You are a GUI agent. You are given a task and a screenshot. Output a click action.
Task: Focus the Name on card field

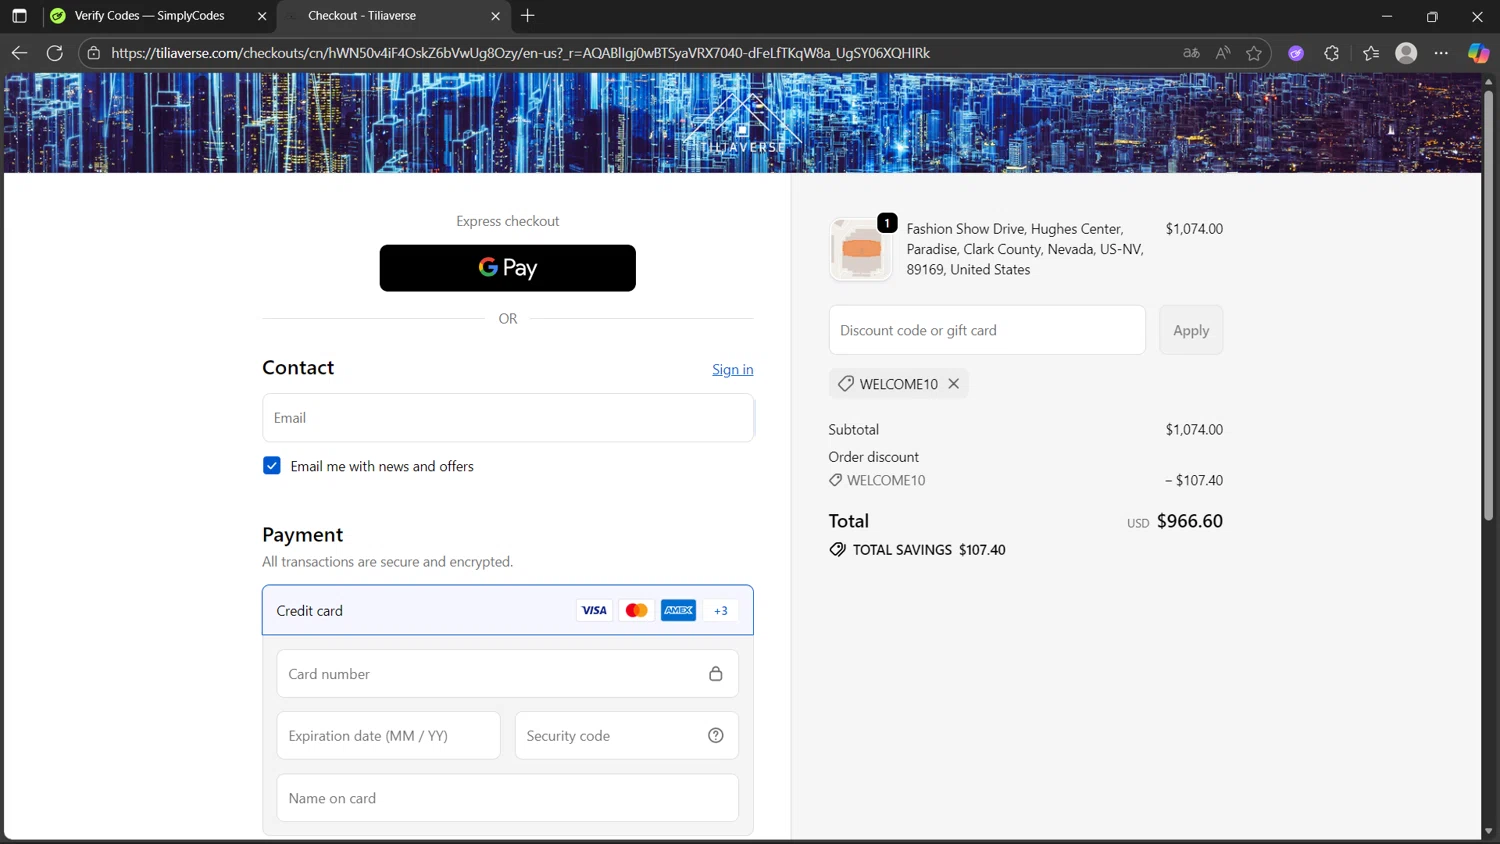(x=508, y=798)
